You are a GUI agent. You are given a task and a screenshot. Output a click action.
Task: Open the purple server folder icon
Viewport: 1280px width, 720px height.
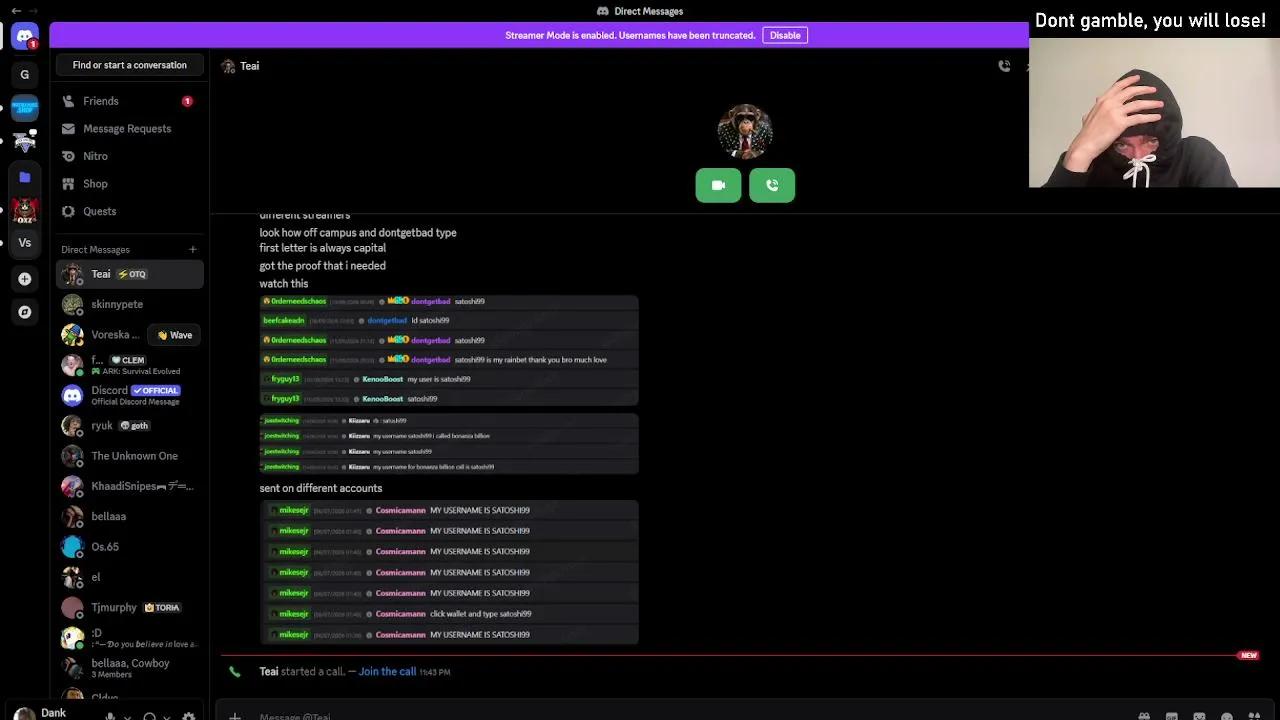(25, 177)
